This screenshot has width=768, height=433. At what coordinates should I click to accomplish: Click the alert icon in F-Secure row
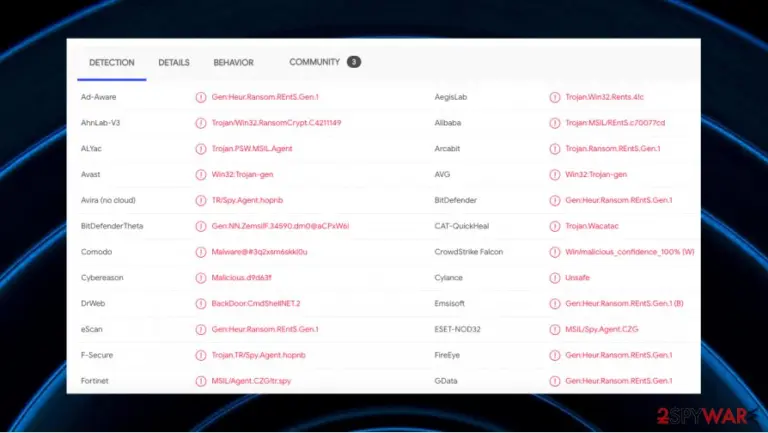tap(201, 355)
